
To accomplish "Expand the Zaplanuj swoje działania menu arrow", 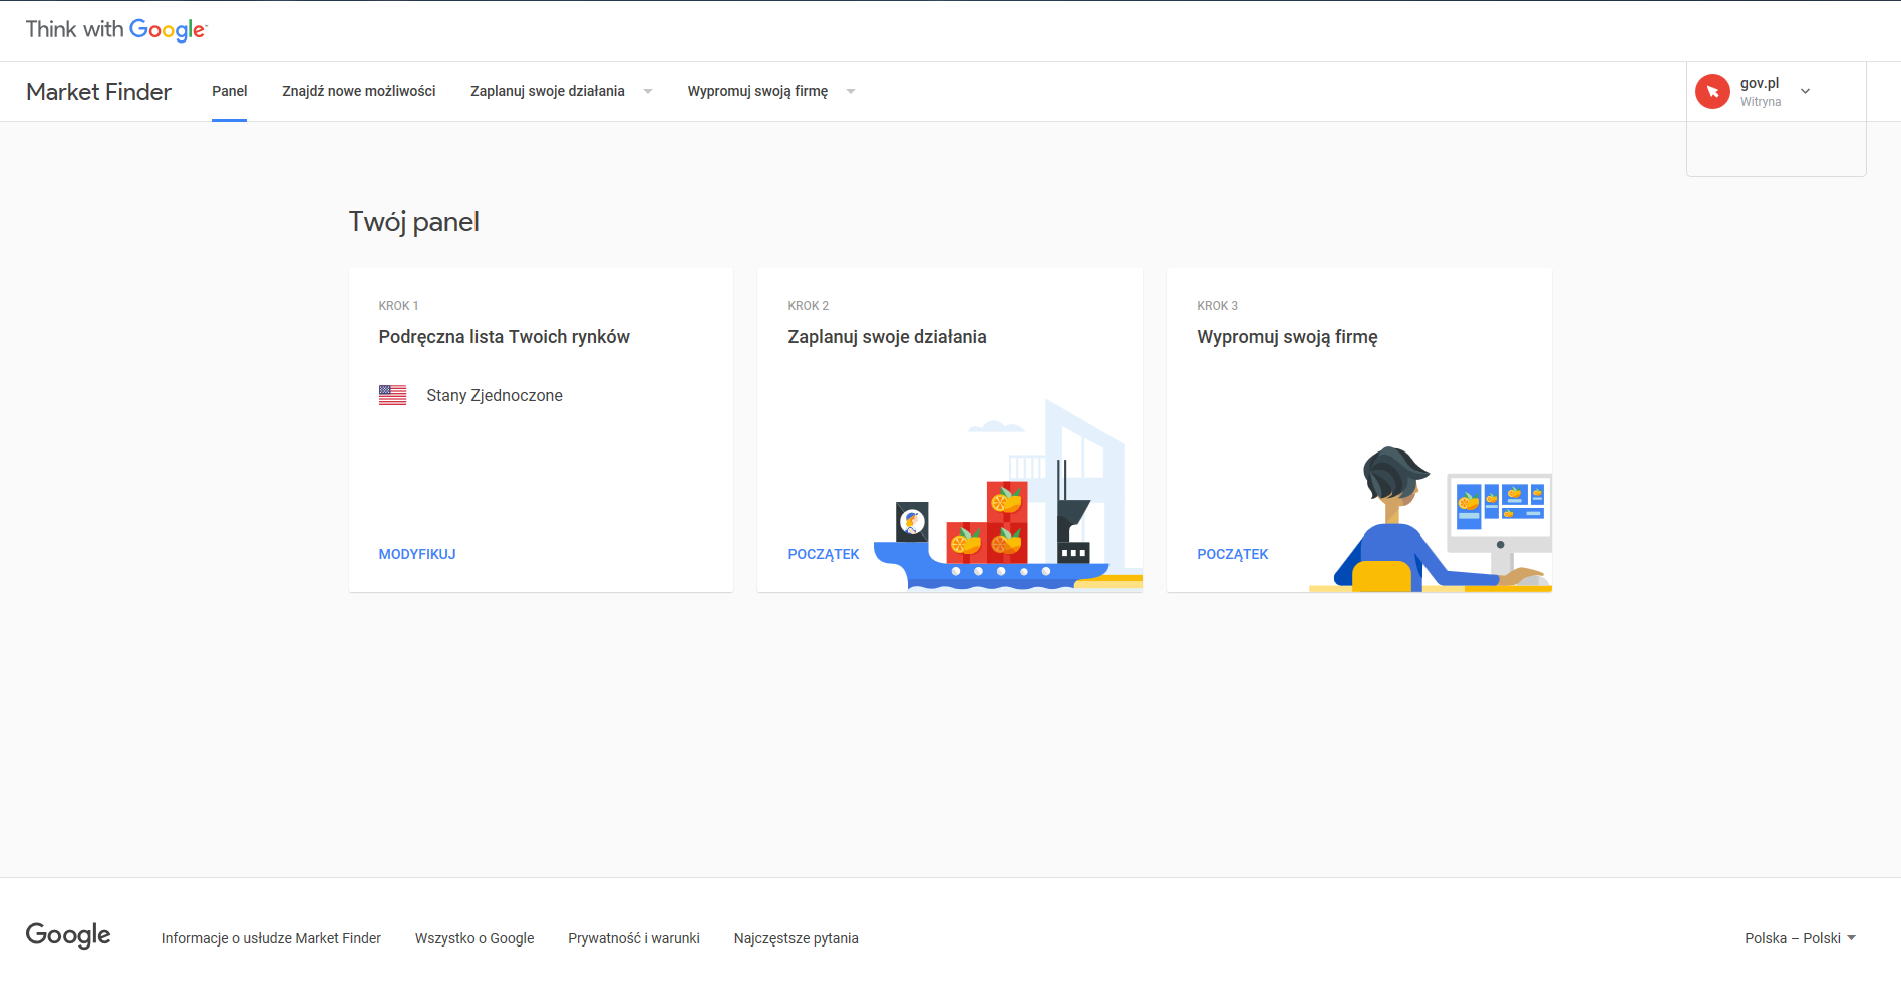I will [648, 92].
